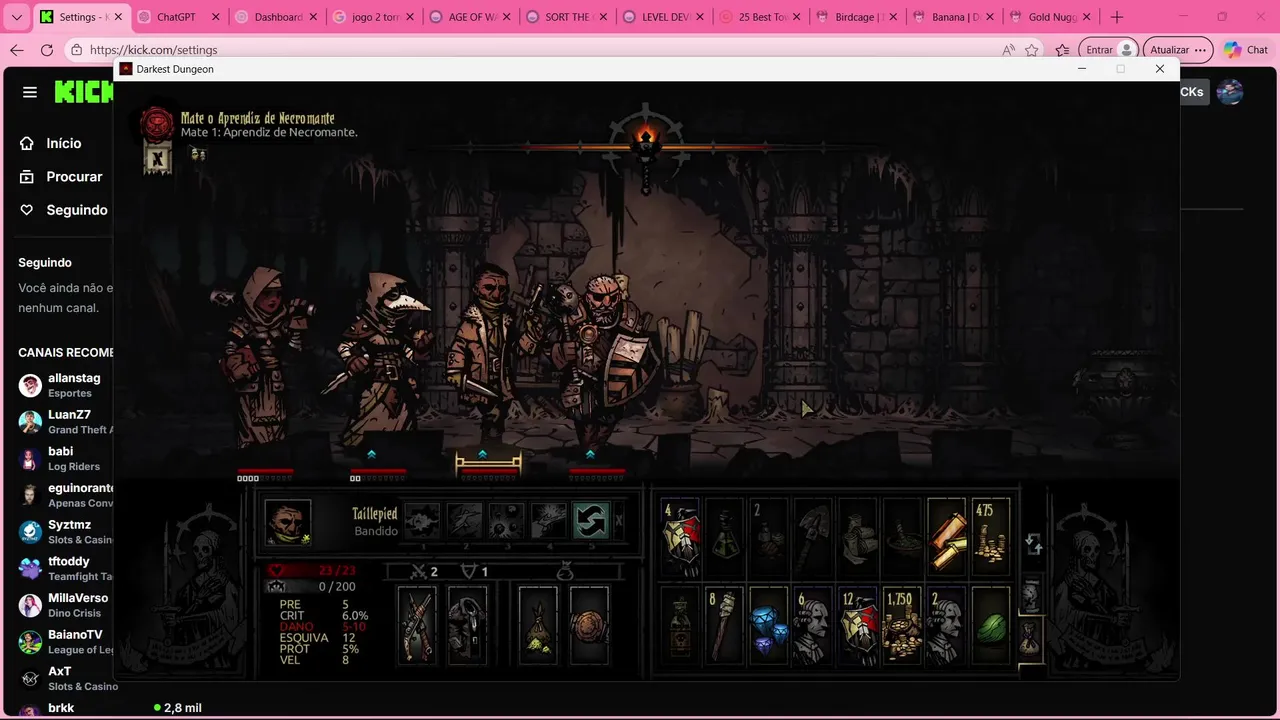Viewport: 1280px width, 720px height.
Task: Add page to favorites star
Action: [x=1032, y=50]
